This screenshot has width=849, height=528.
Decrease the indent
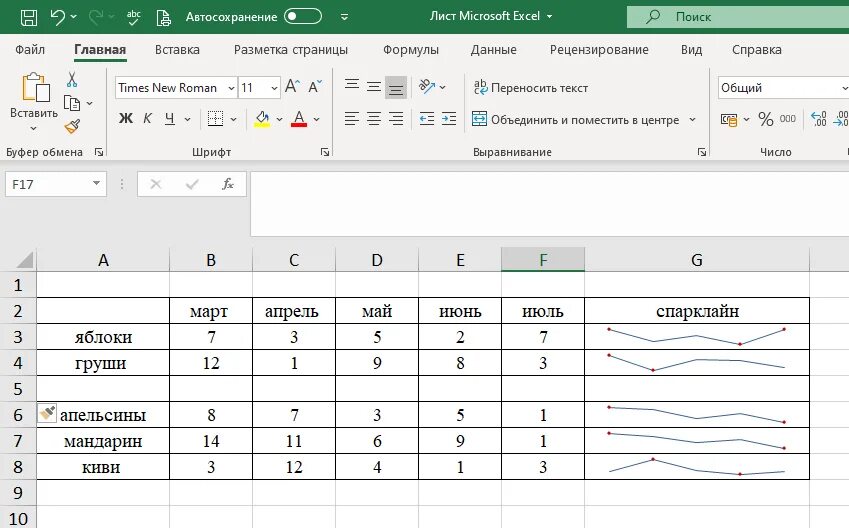pos(427,119)
